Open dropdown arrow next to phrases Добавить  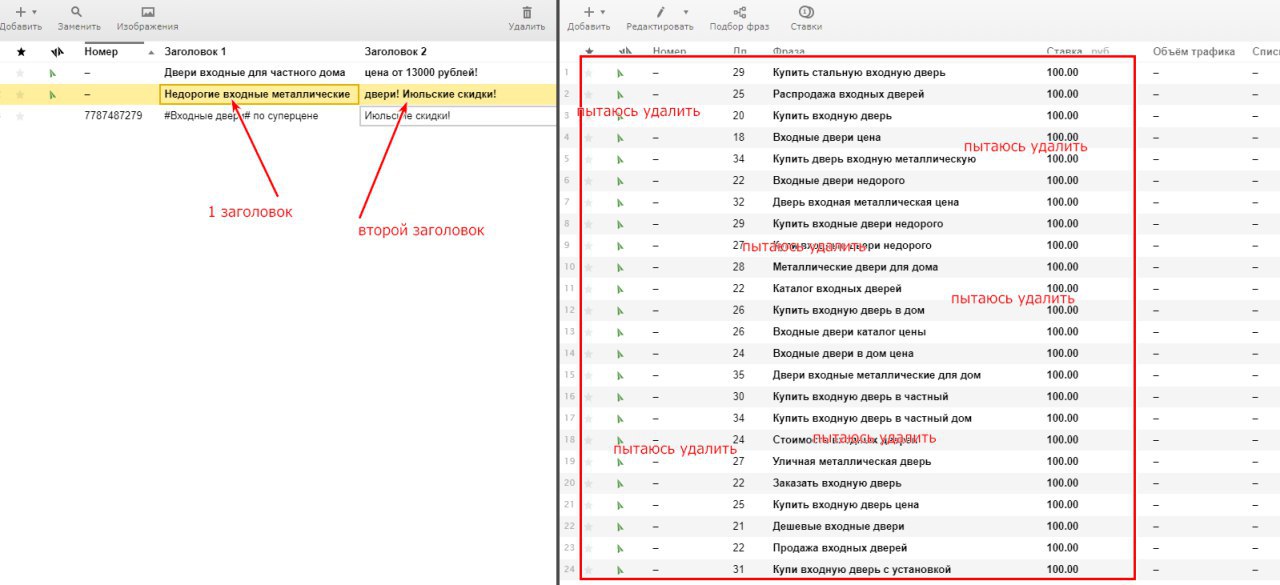click(605, 12)
